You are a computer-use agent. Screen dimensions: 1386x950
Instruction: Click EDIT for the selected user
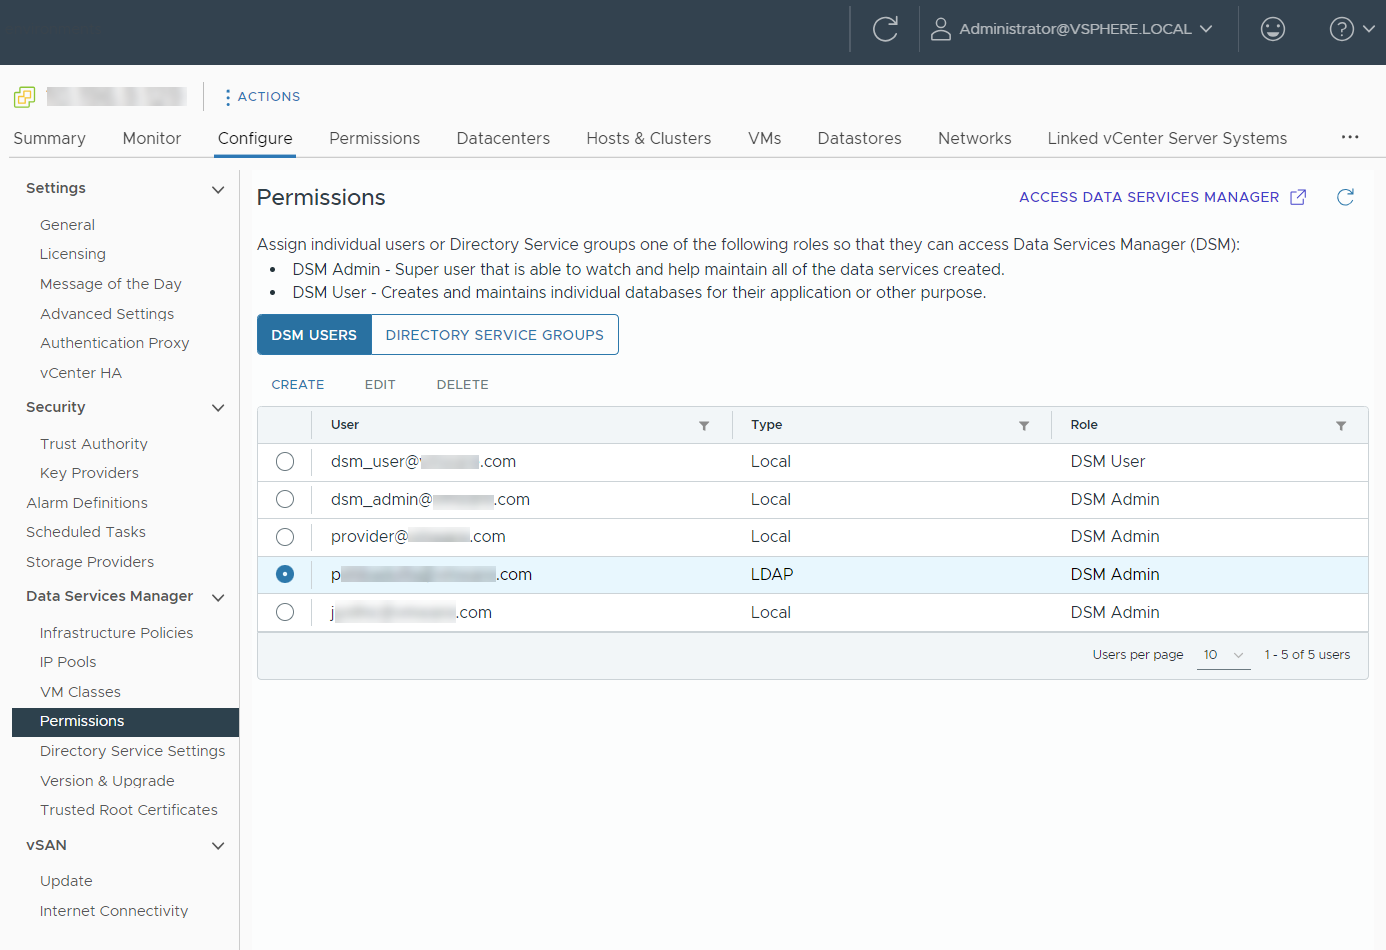[x=380, y=385]
